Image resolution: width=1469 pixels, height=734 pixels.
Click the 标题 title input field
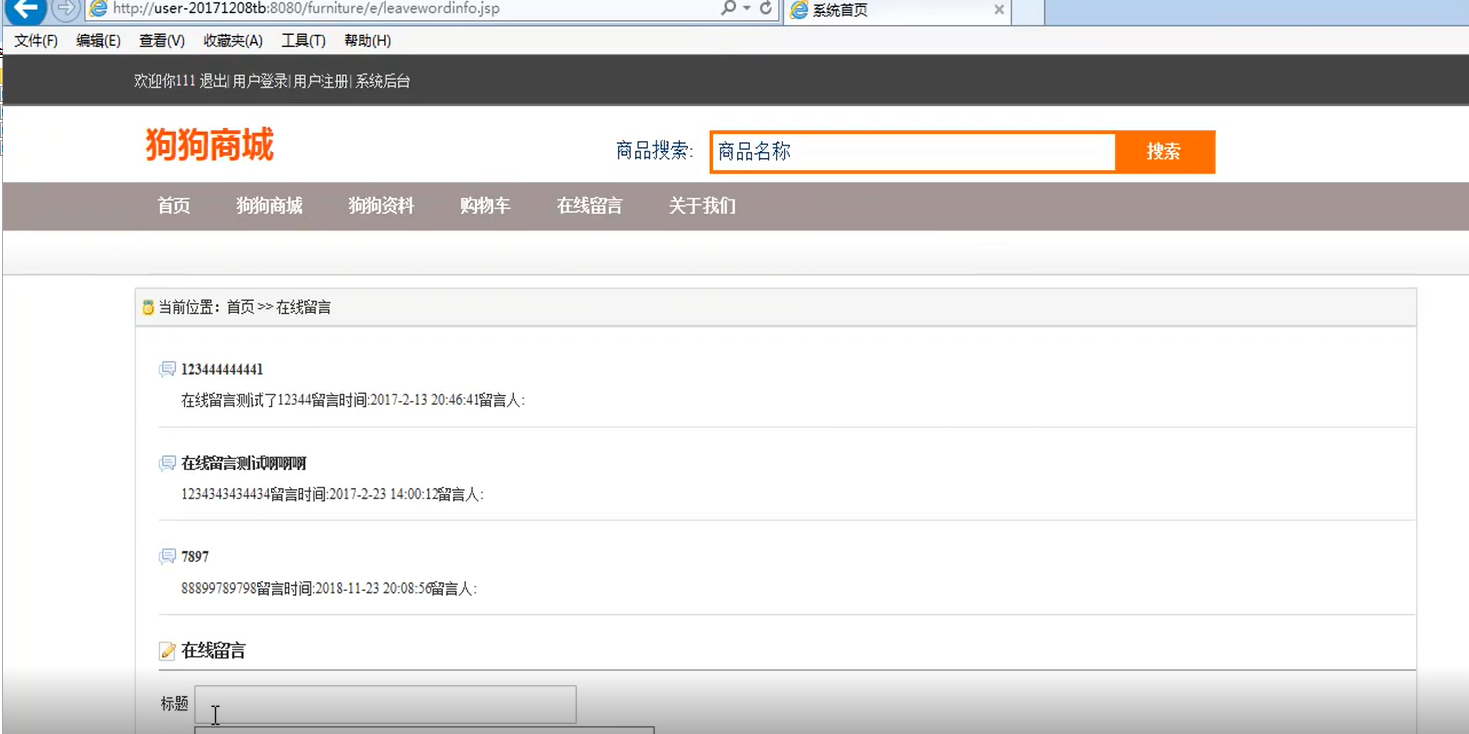pos(385,704)
